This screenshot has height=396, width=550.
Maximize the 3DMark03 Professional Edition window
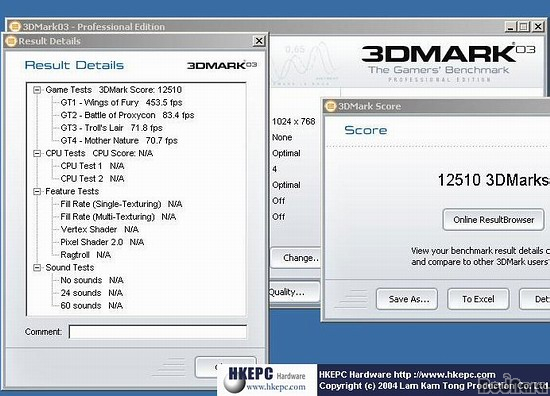pos(524,27)
